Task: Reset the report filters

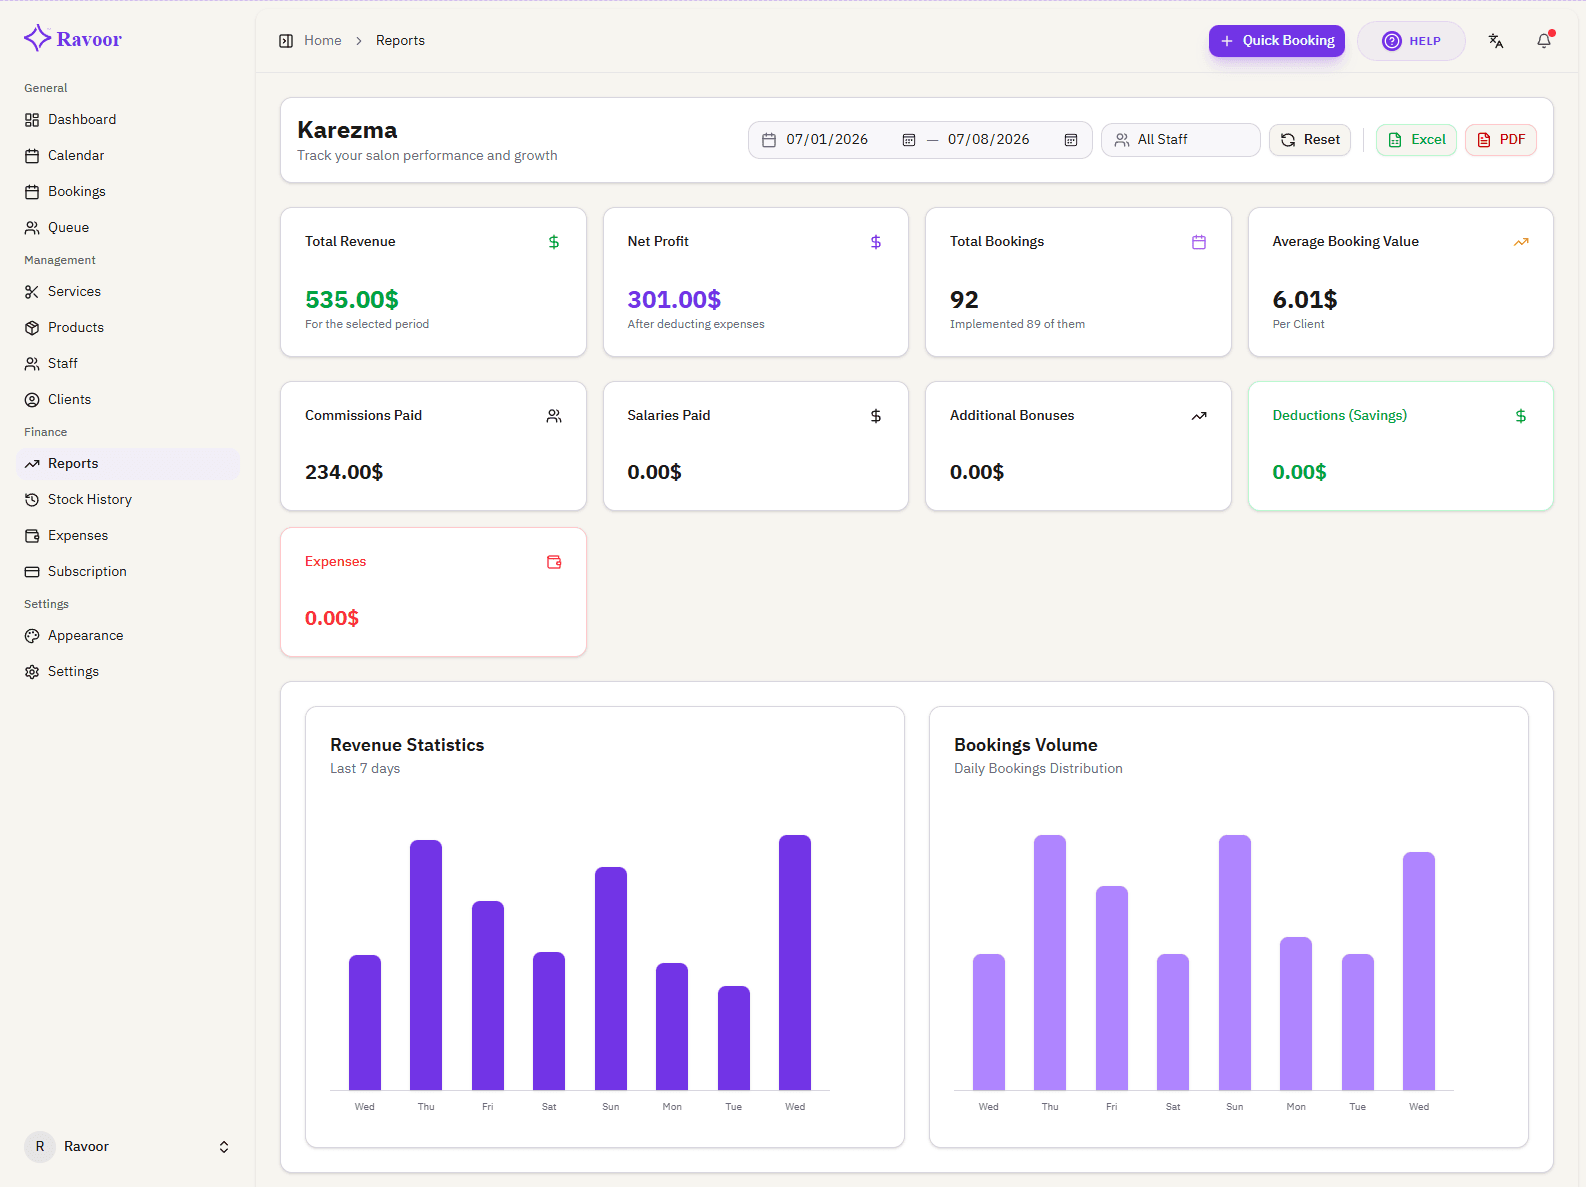Action: pos(1310,140)
